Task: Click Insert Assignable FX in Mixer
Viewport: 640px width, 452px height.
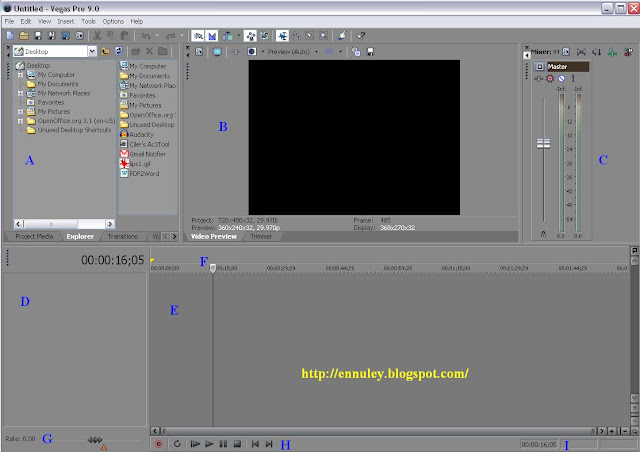Action: point(612,52)
